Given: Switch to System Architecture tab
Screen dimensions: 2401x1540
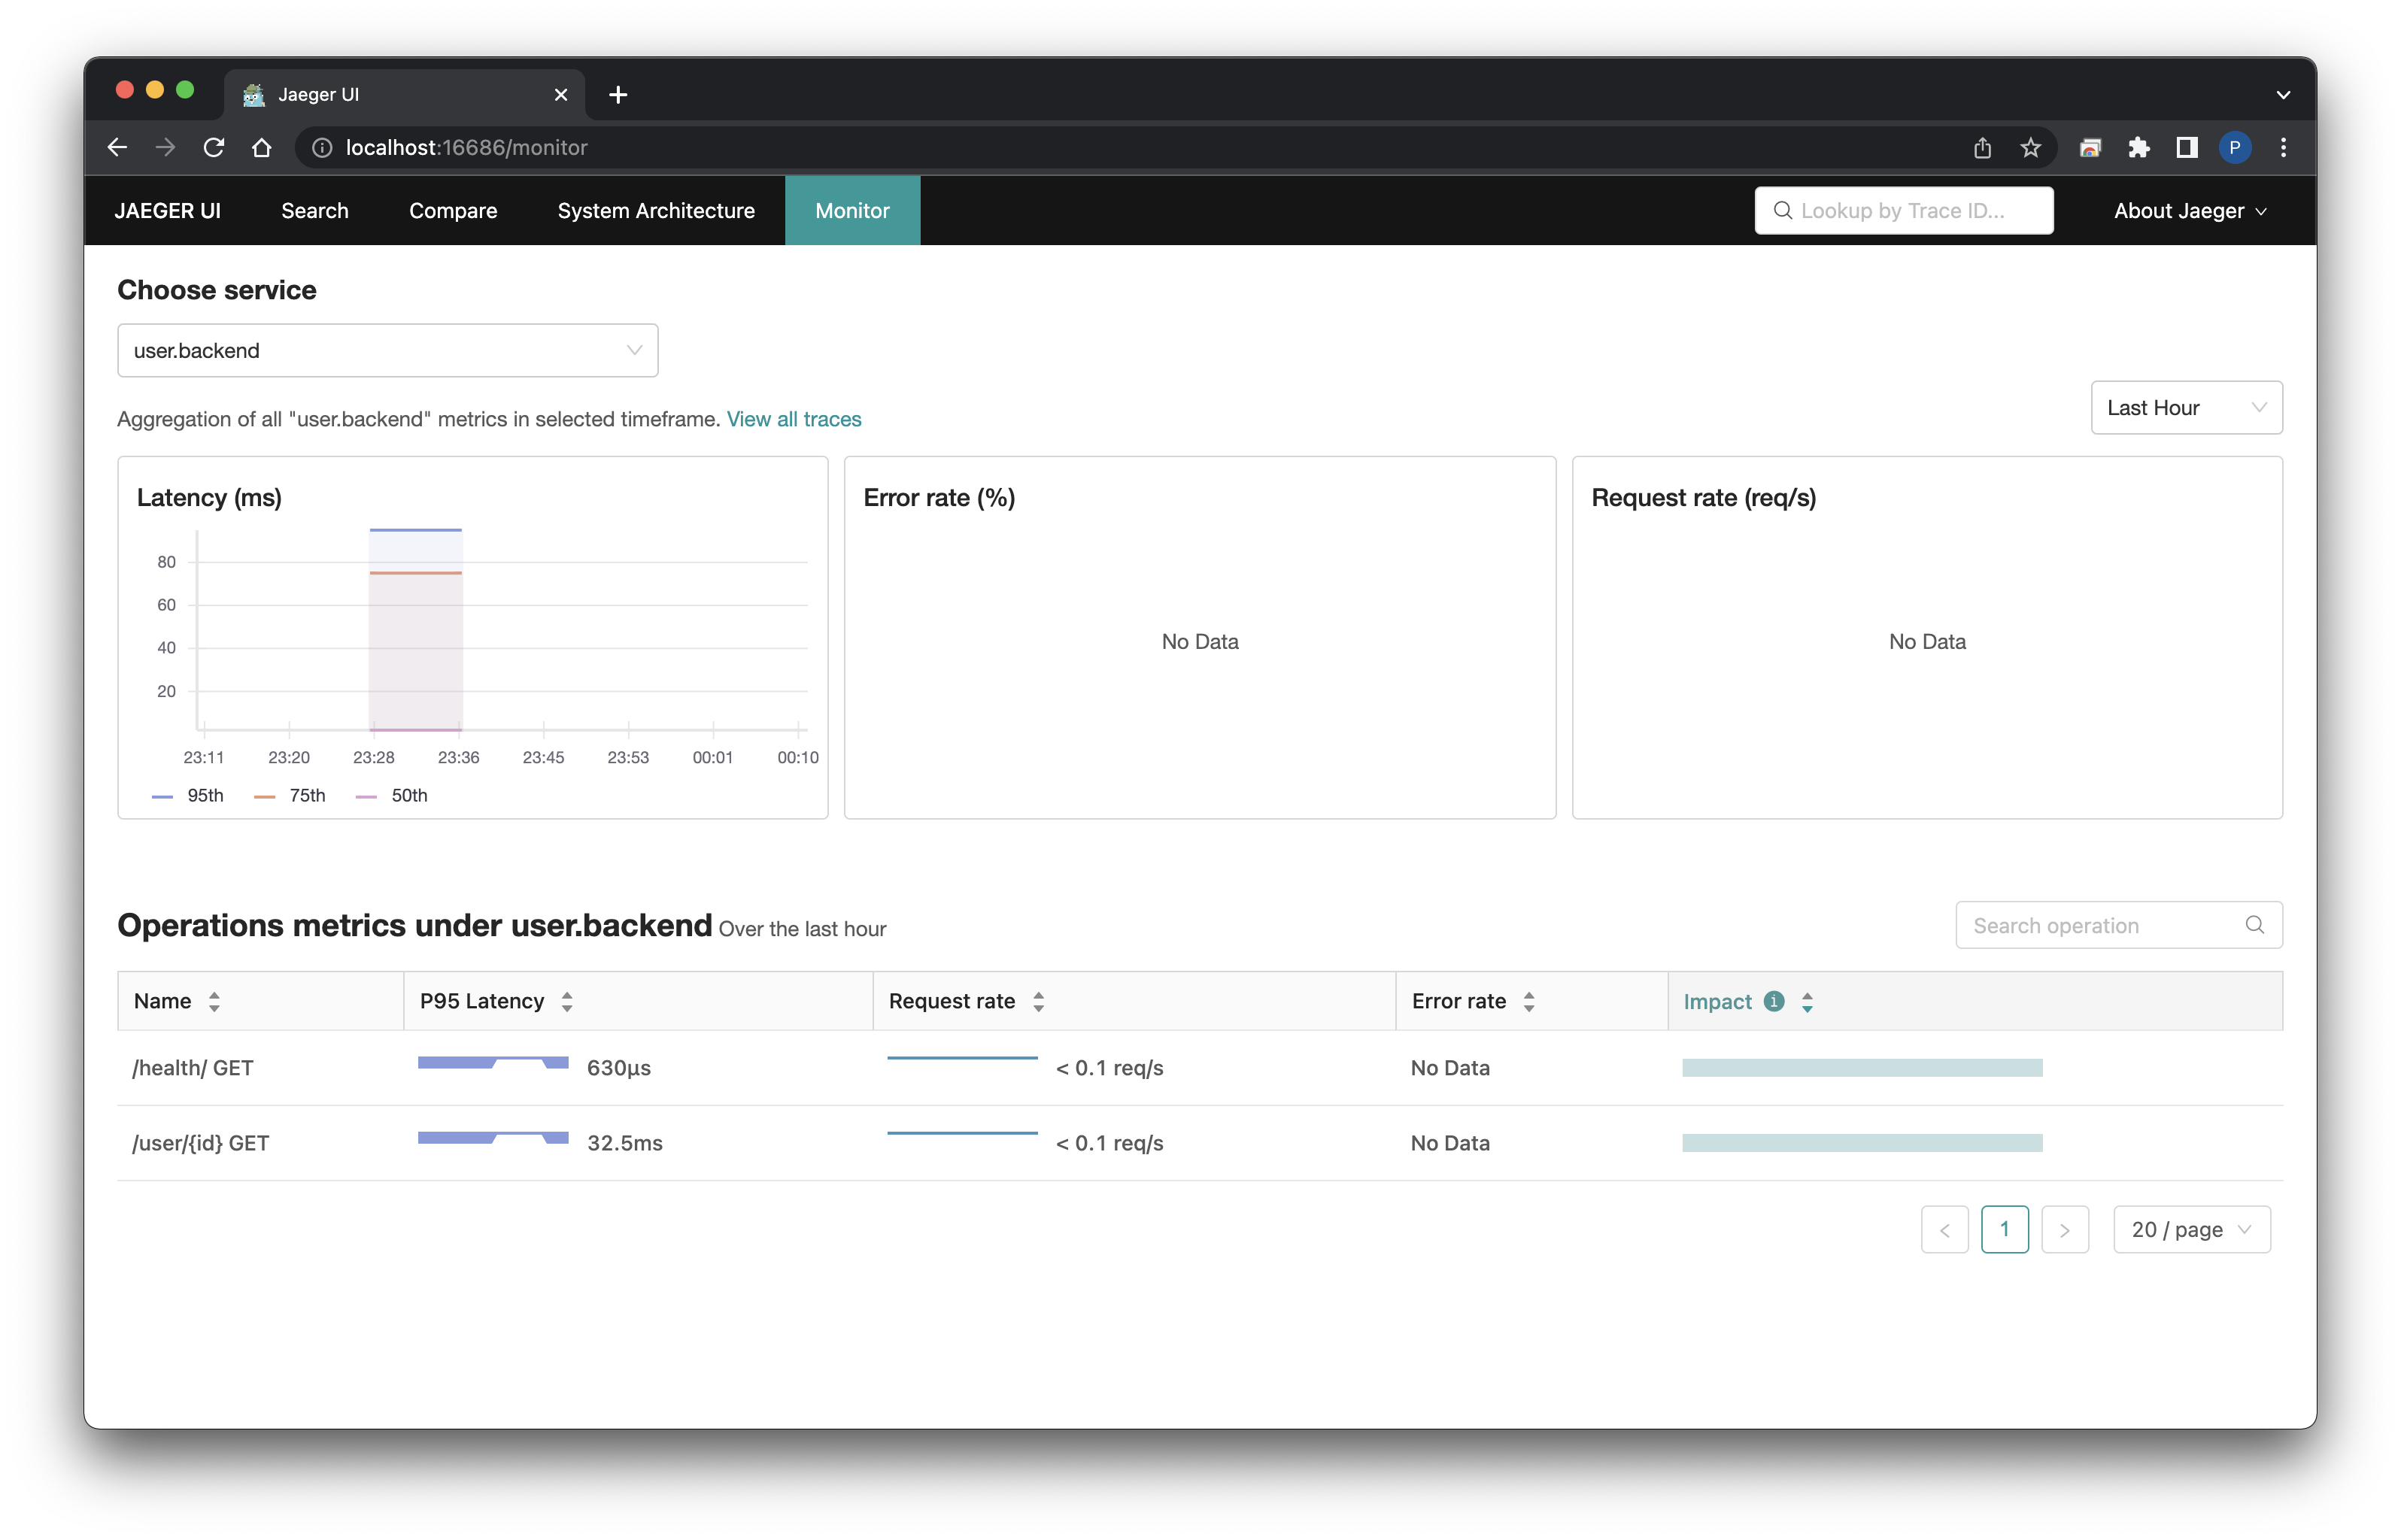Looking at the screenshot, I should [656, 211].
